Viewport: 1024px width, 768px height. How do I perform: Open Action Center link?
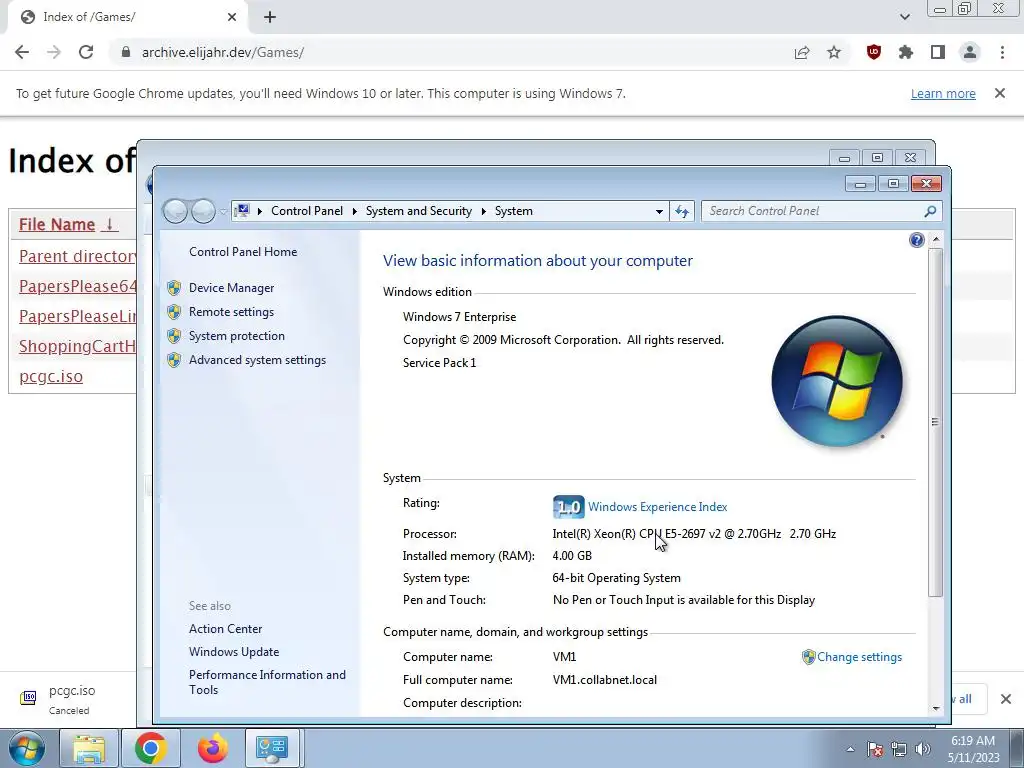click(225, 629)
